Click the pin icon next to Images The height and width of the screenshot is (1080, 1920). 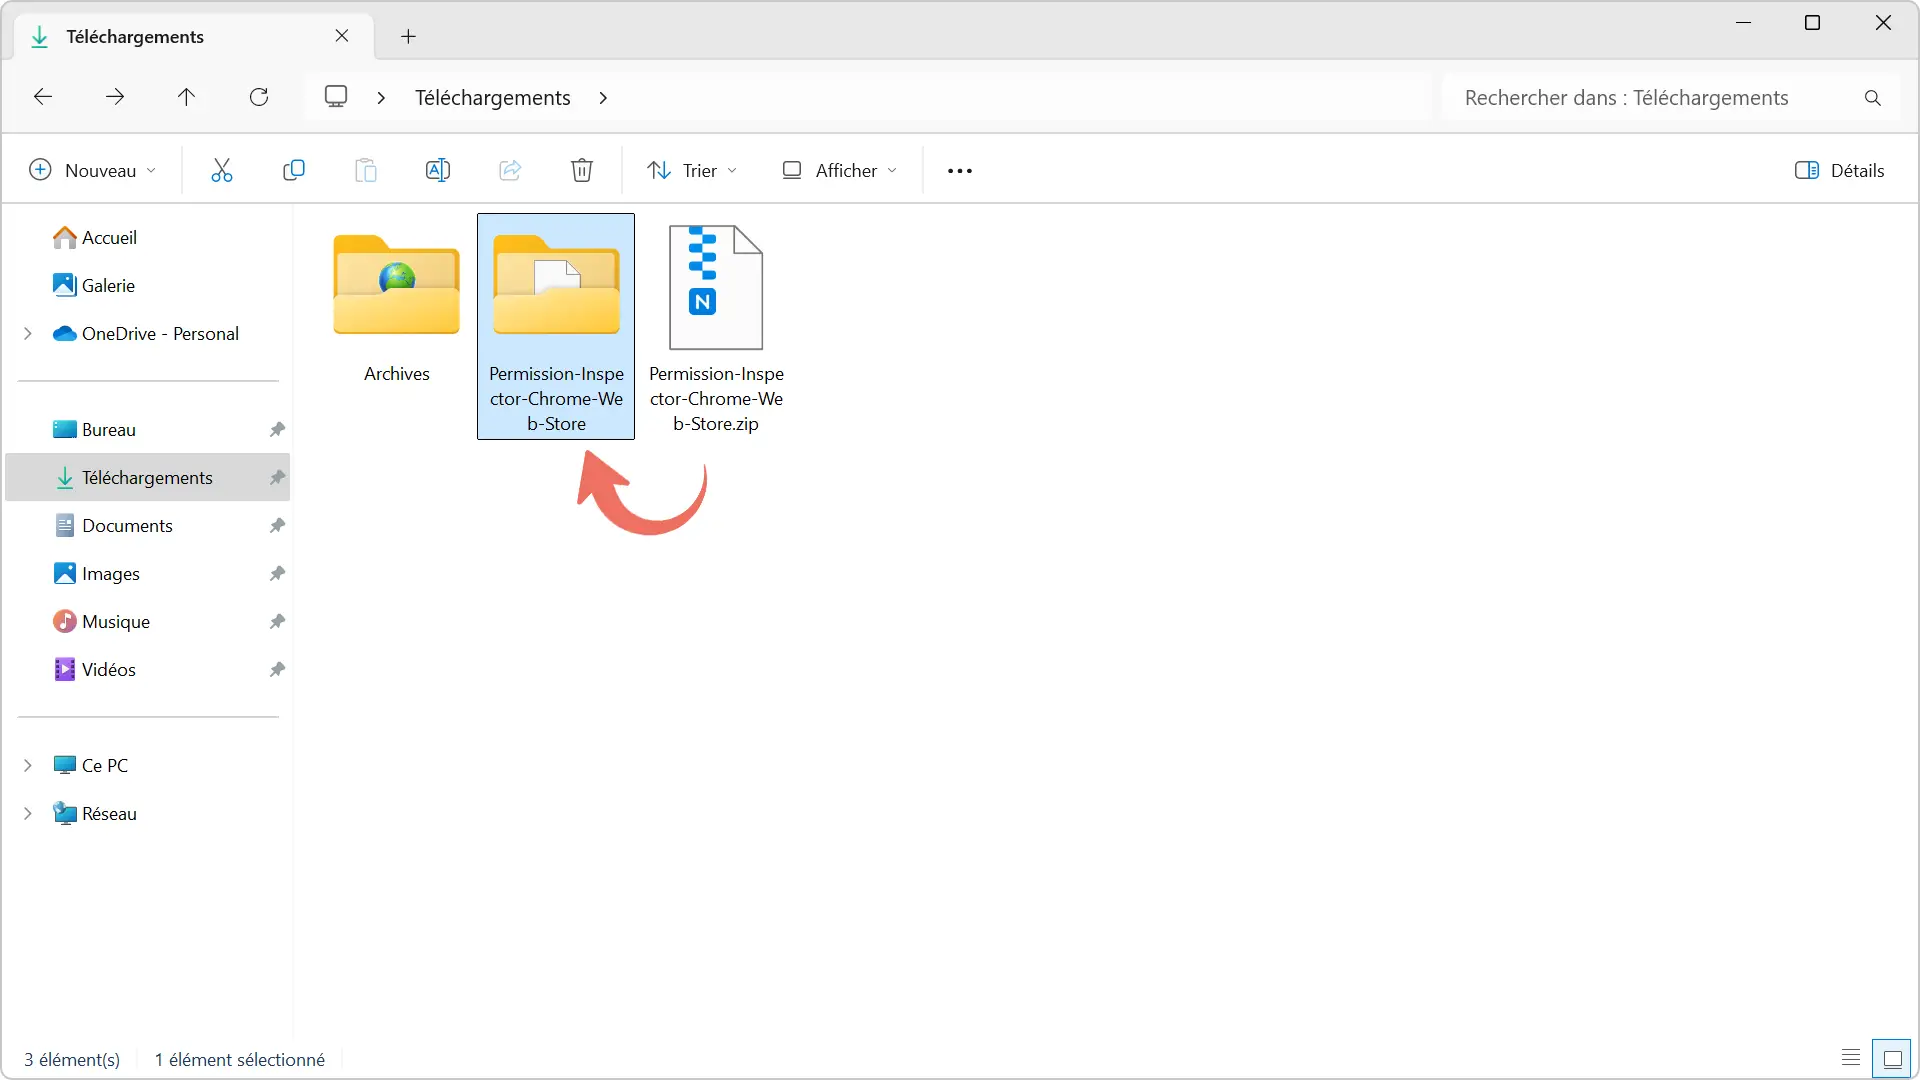(x=277, y=573)
